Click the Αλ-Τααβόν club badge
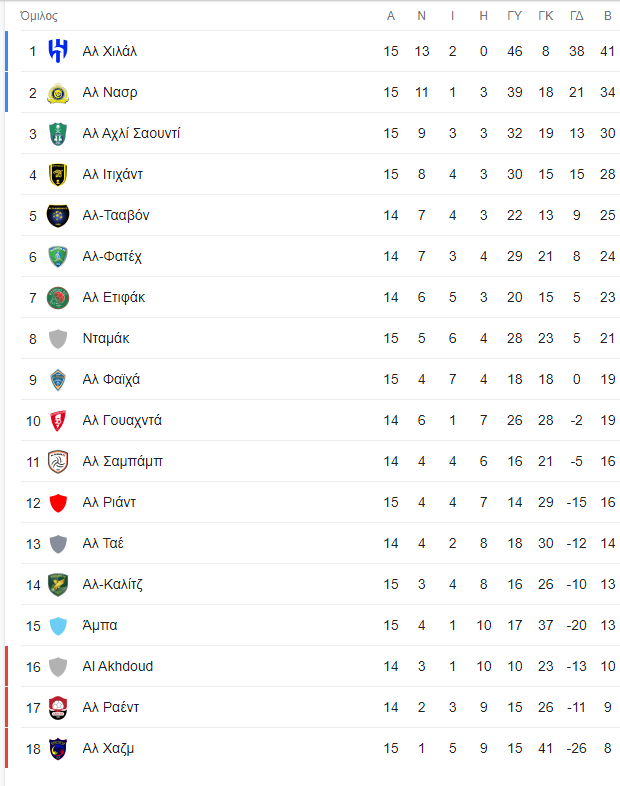620x786 pixels. (x=58, y=216)
